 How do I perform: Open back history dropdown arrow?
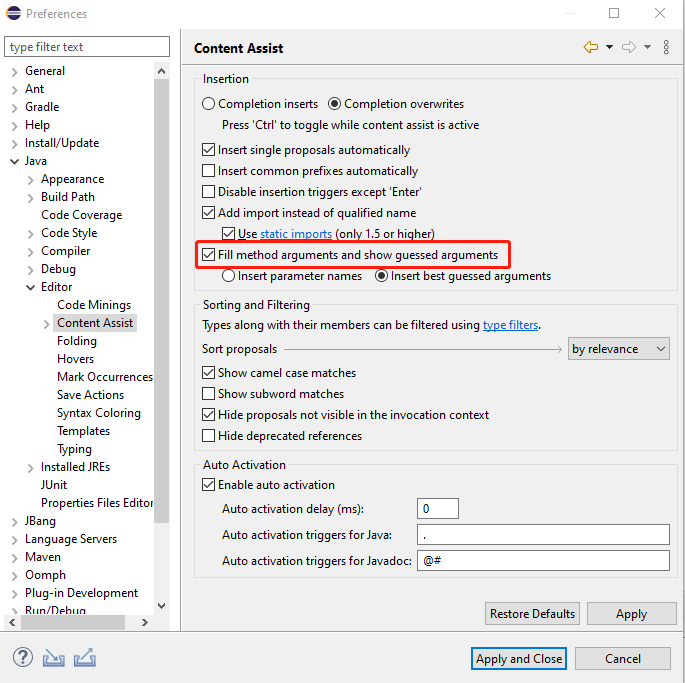[609, 47]
